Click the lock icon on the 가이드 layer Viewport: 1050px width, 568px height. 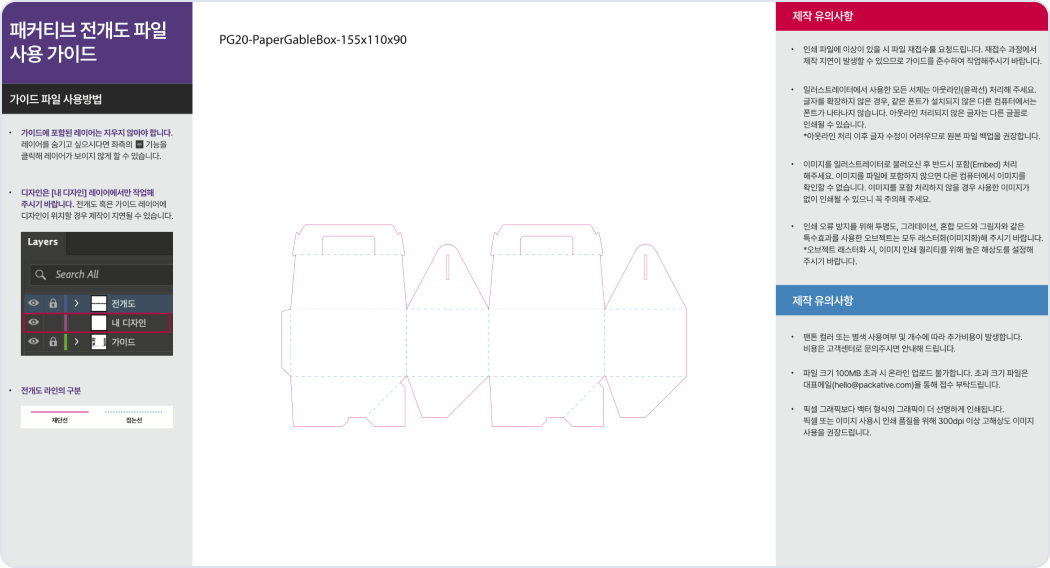pos(53,342)
